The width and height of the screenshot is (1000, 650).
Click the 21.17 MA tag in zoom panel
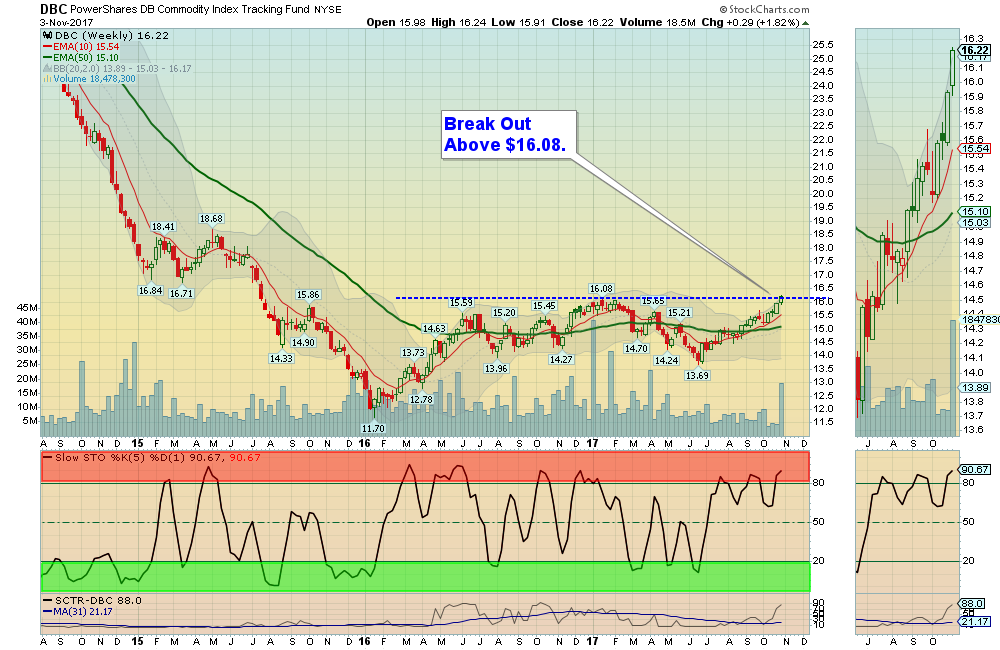(975, 621)
